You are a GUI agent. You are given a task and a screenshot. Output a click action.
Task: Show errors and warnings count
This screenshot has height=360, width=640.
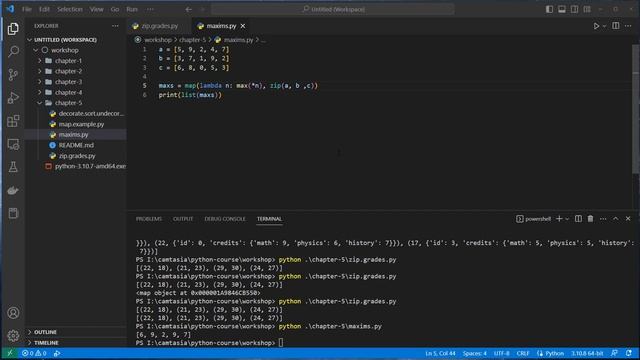[x=34, y=353]
